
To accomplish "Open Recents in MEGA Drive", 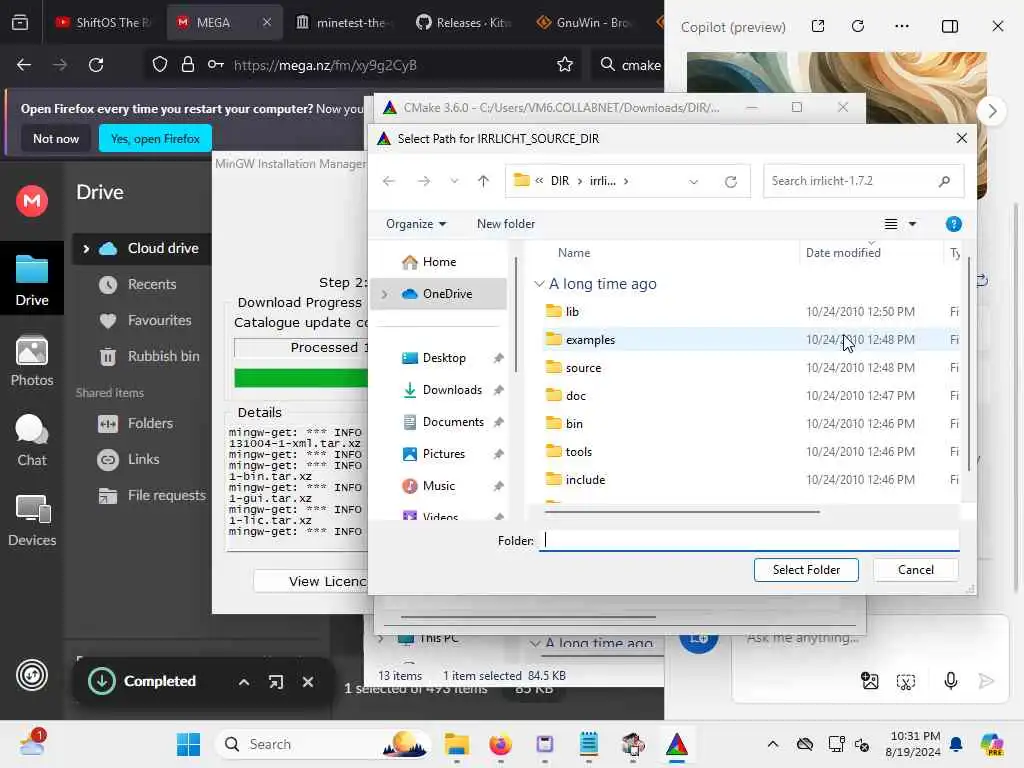I will point(152,285).
